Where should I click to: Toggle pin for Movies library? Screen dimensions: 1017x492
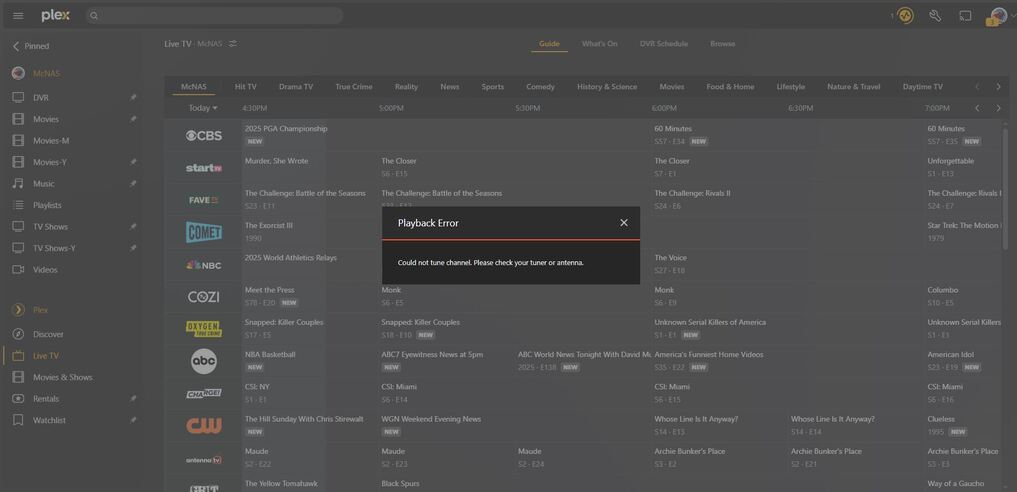133,119
